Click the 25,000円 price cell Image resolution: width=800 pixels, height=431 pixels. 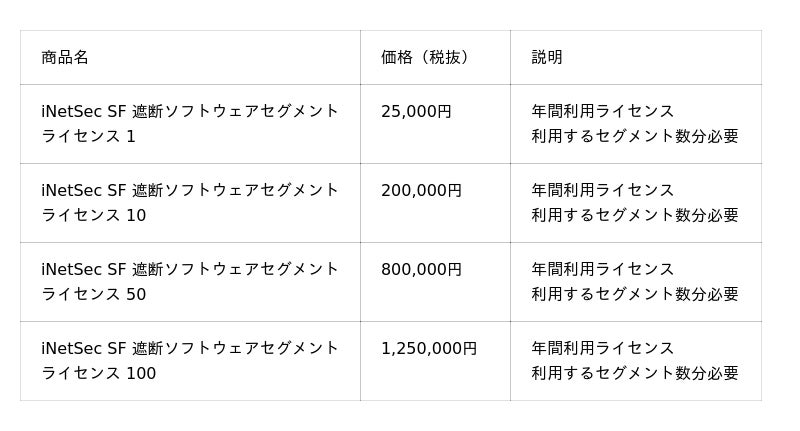tap(416, 111)
